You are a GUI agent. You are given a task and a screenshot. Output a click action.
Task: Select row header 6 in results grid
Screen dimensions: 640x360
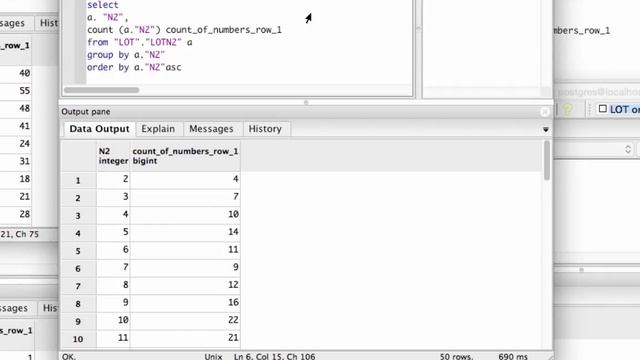point(78,269)
